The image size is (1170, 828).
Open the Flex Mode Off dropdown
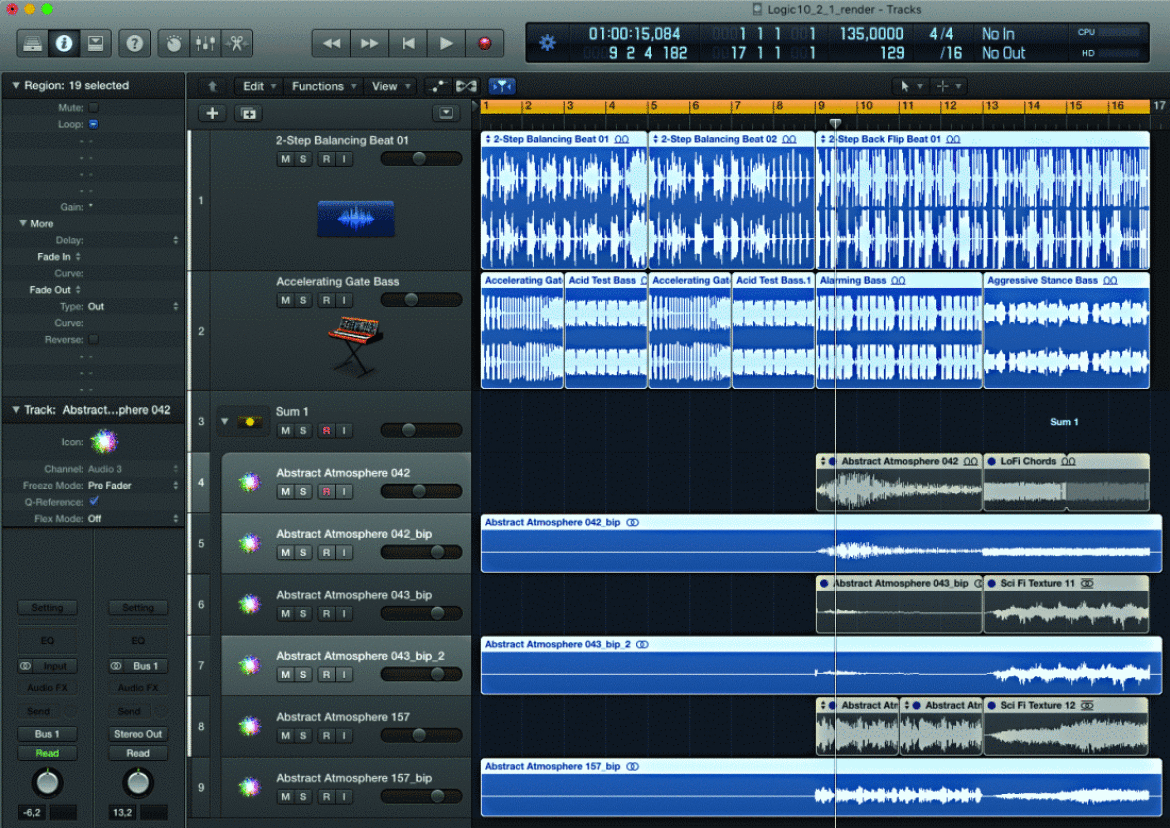coord(133,518)
